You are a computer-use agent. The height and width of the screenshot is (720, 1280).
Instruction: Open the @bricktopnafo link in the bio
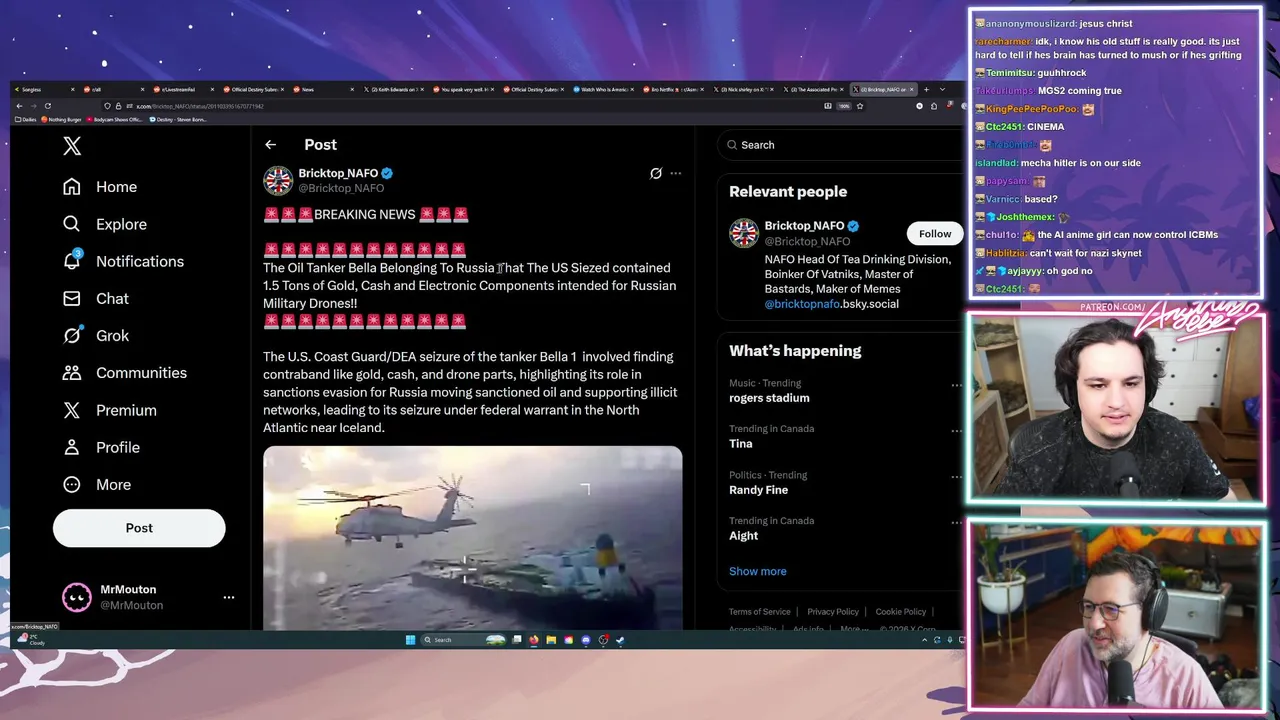coord(802,304)
